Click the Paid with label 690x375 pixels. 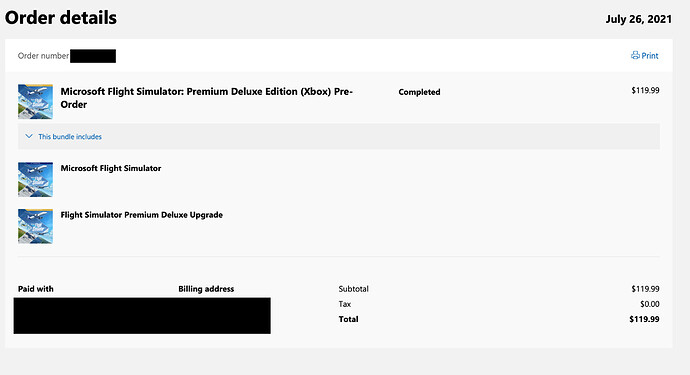click(x=36, y=289)
